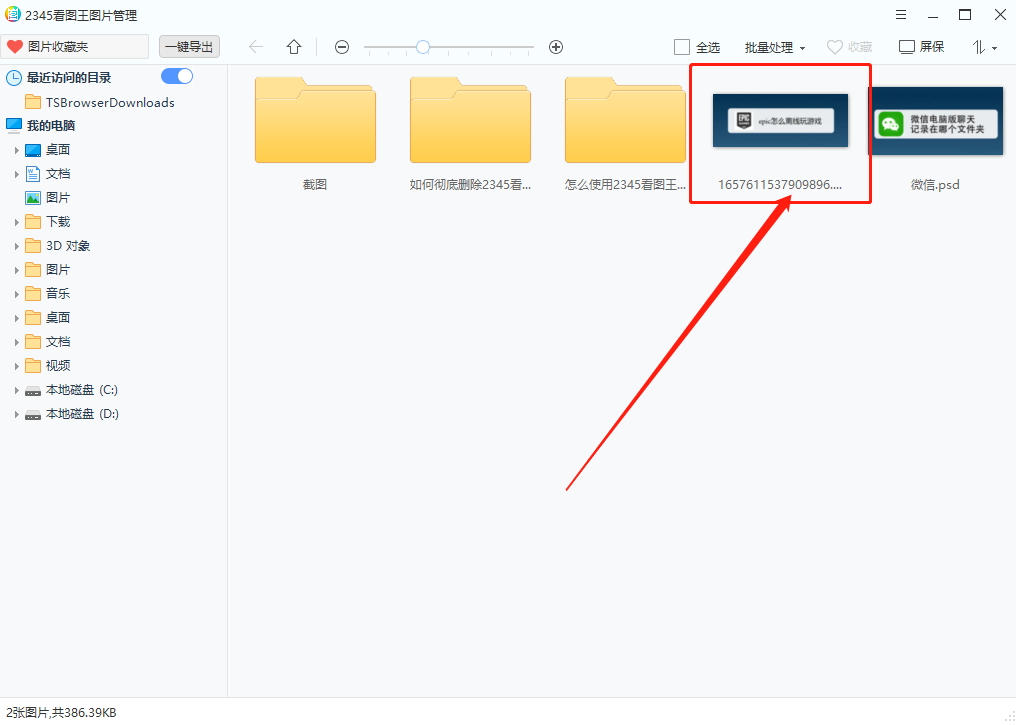Screen dimensions: 1016x725
Task: Open the 批量处理 dropdown
Action: (774, 47)
